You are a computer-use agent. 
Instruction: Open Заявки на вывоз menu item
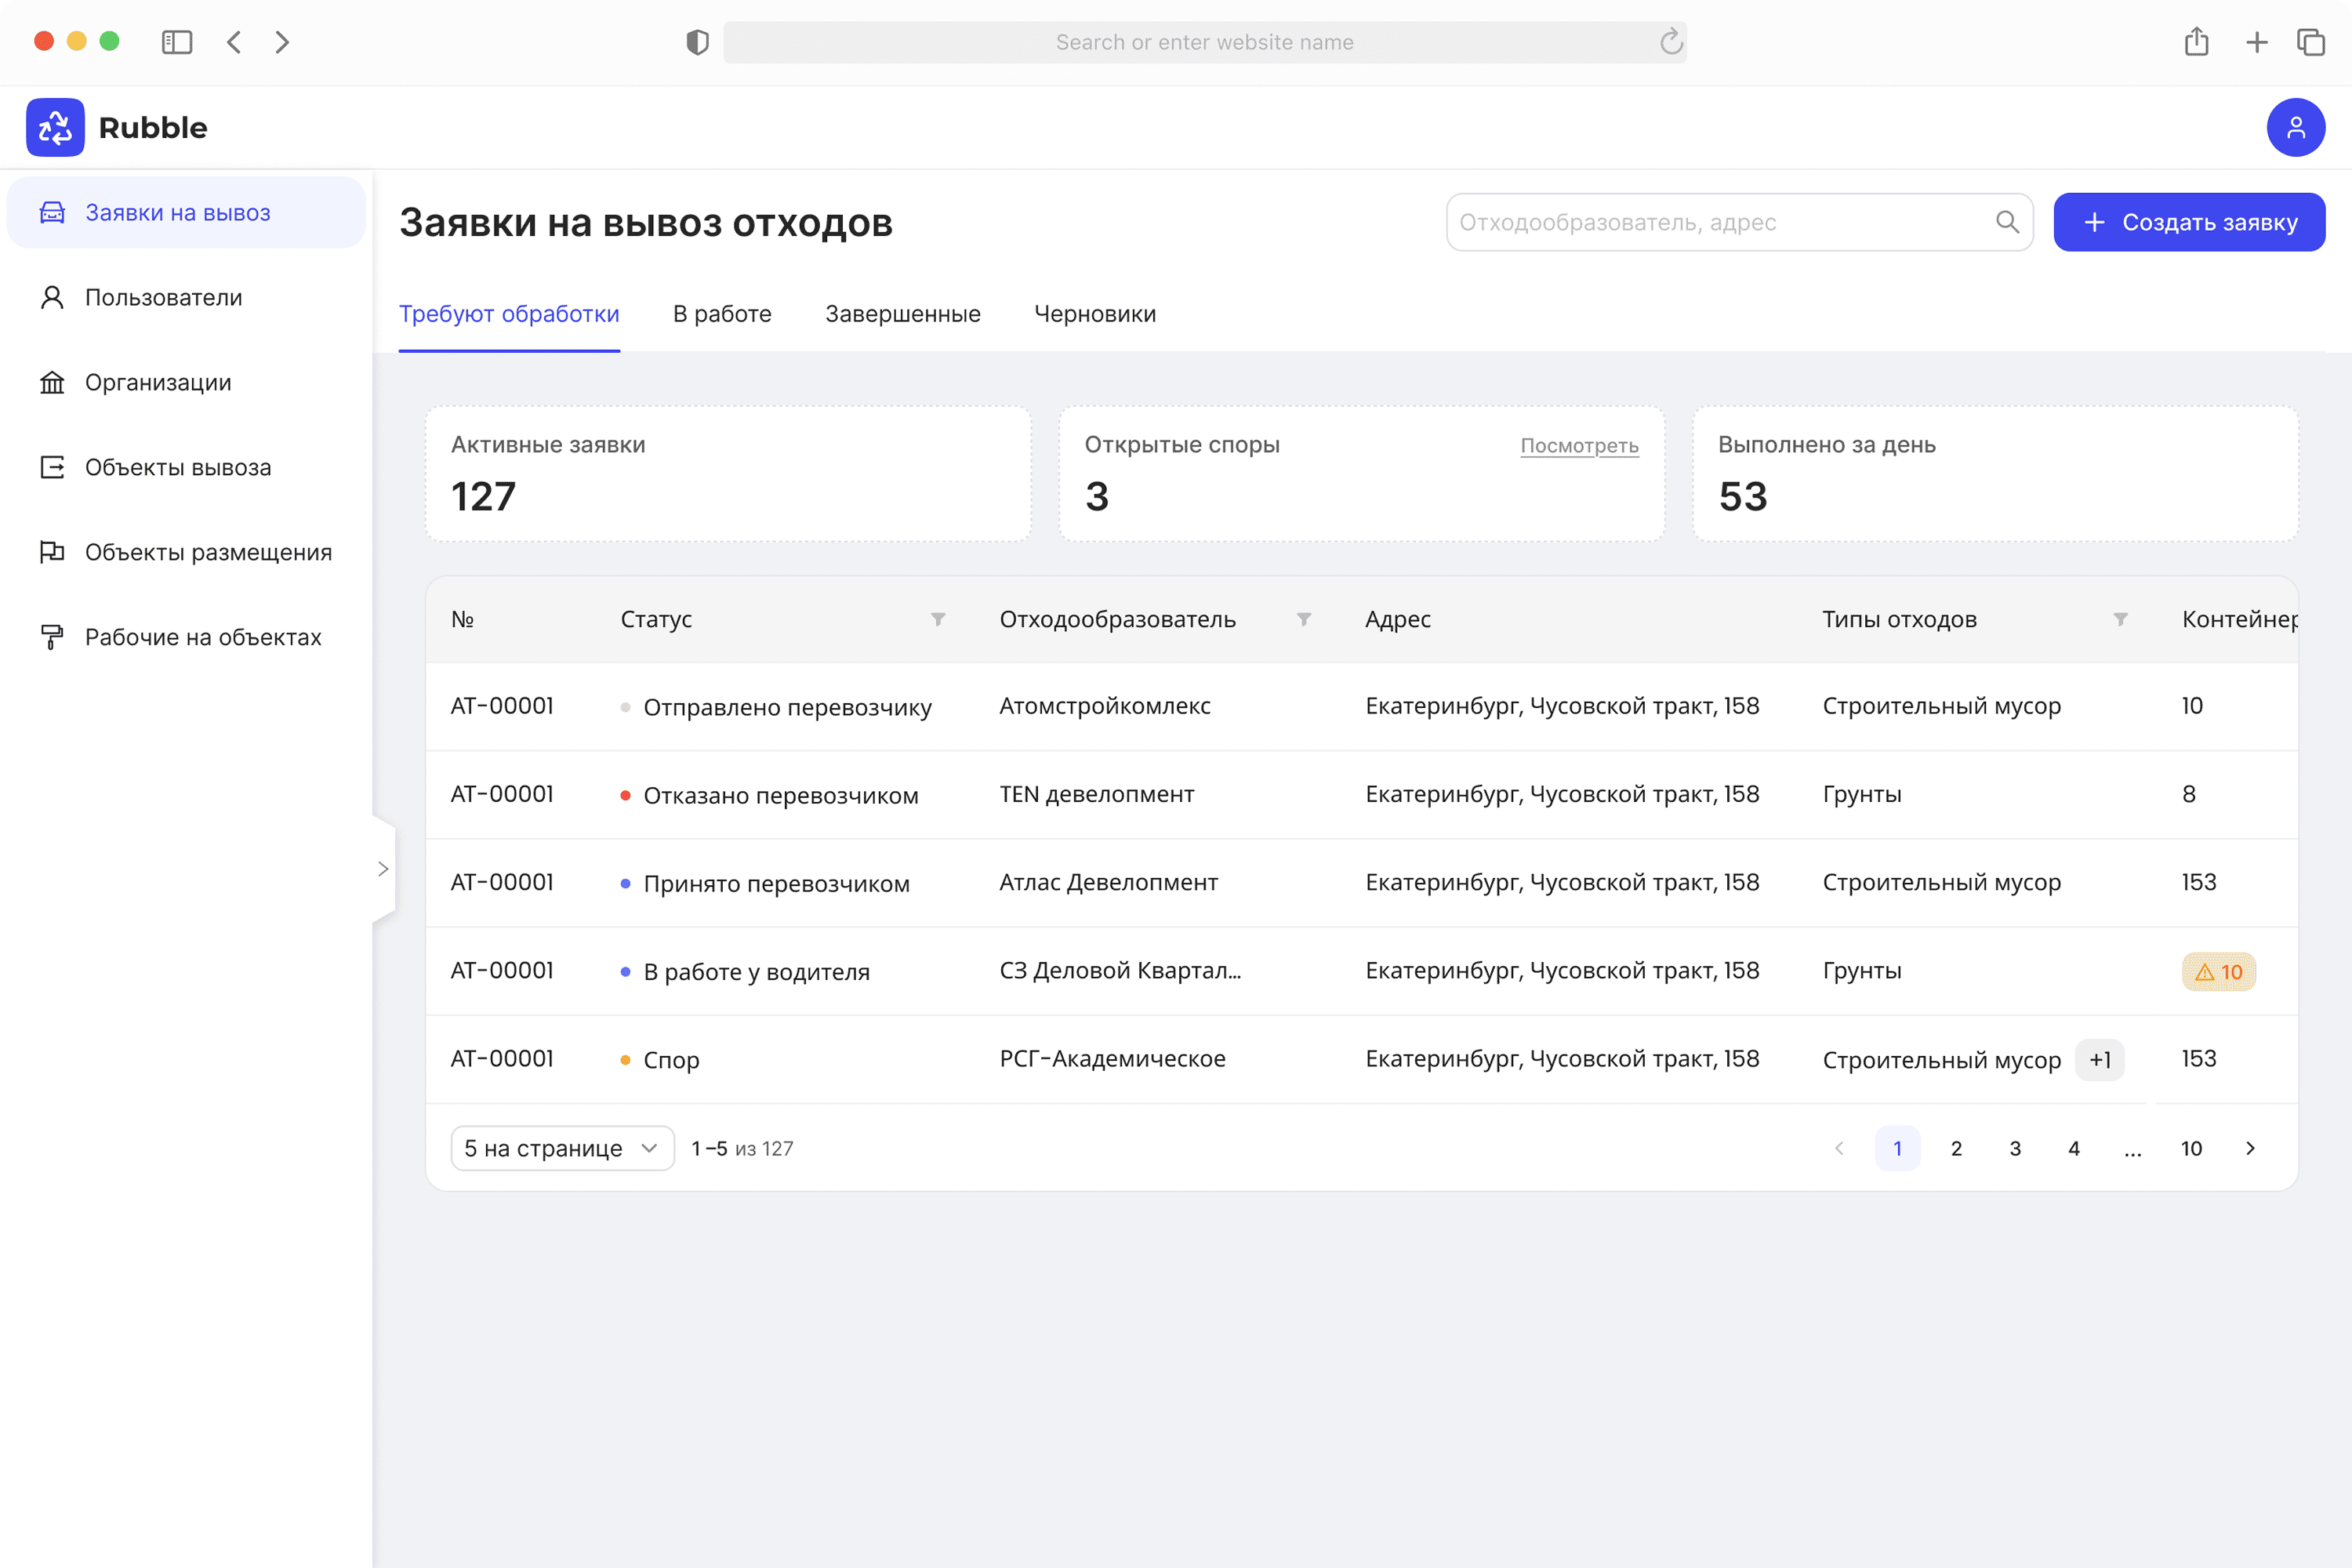pyautogui.click(x=186, y=213)
